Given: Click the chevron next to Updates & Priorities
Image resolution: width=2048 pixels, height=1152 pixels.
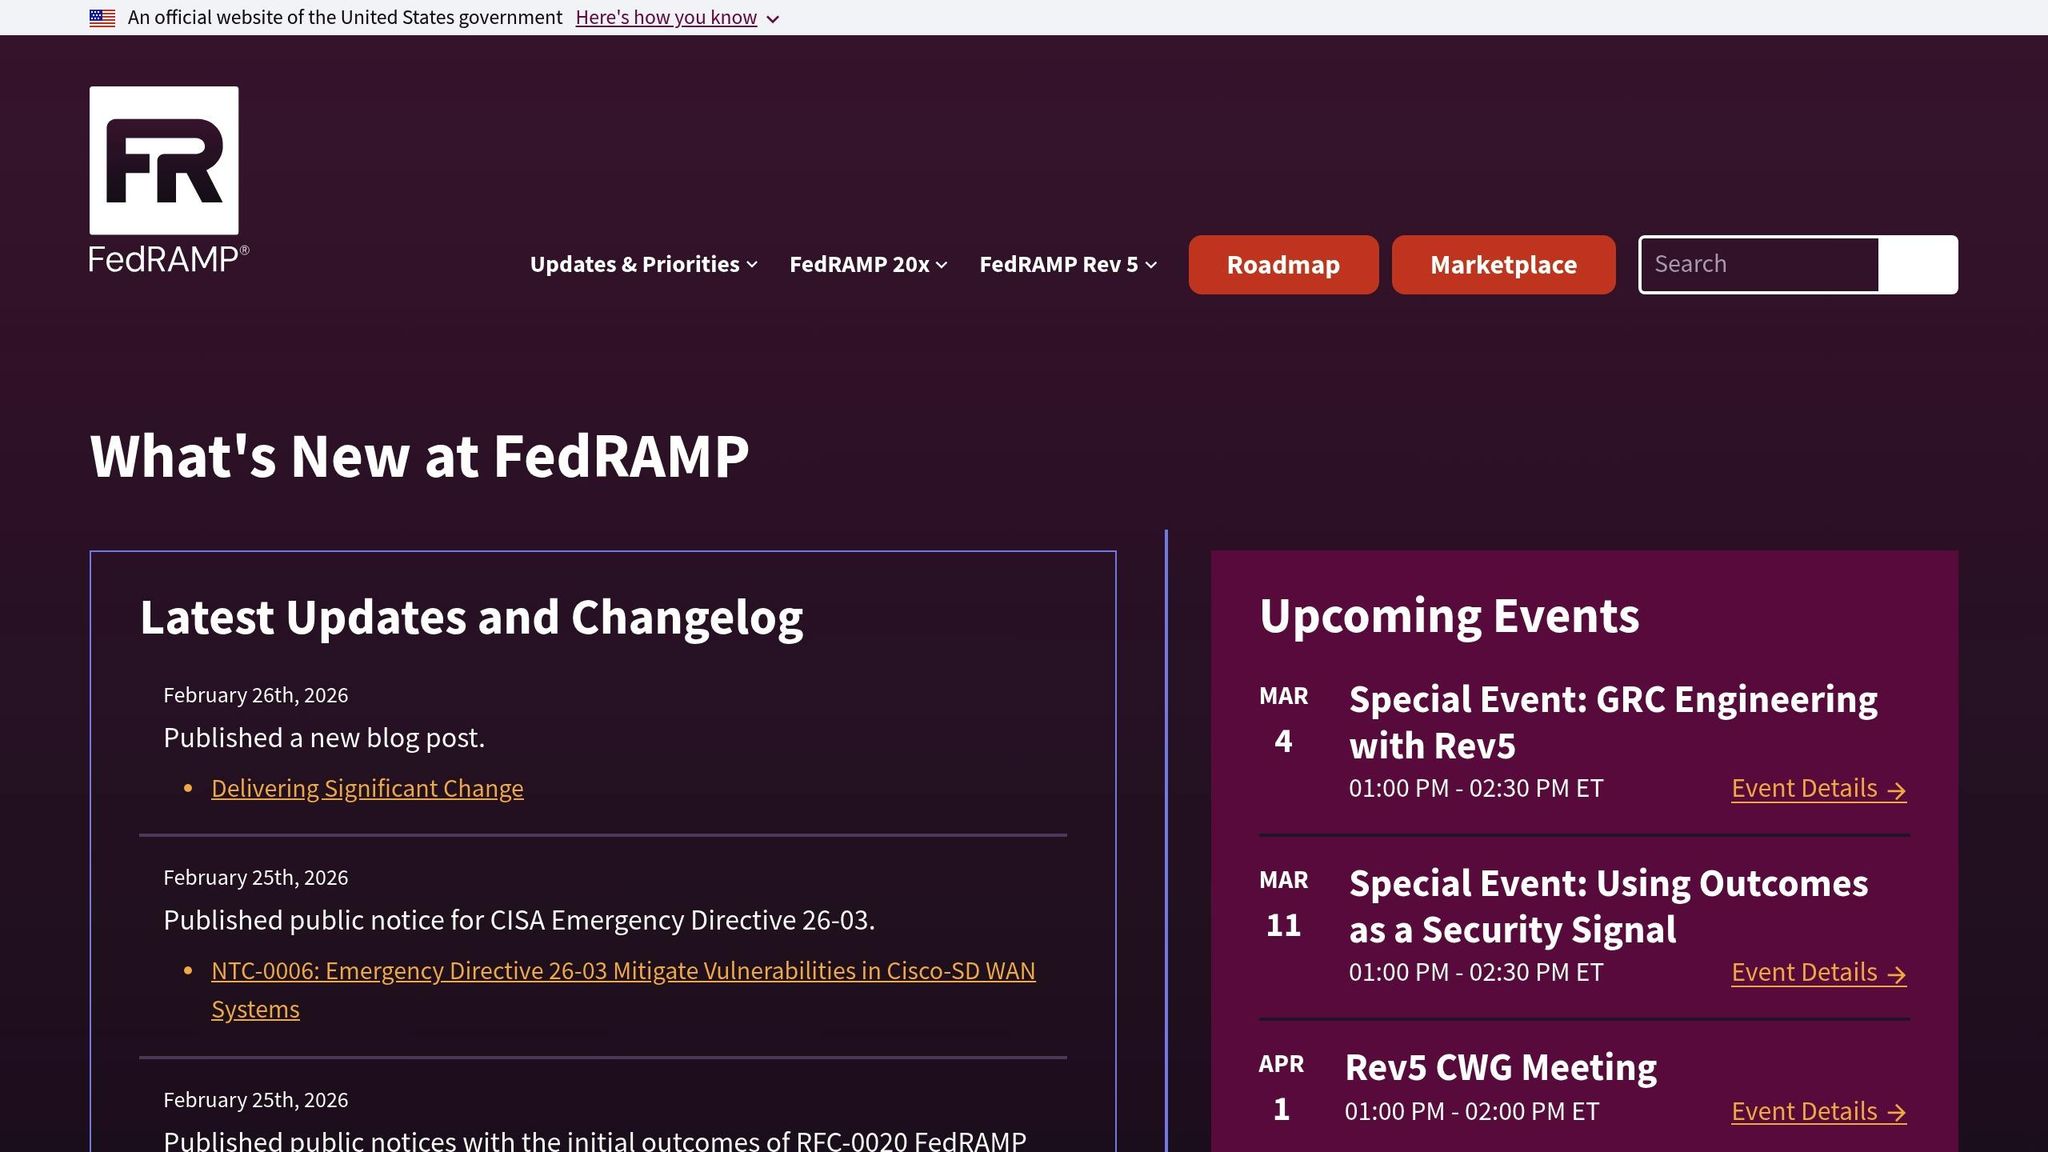Looking at the screenshot, I should point(752,265).
